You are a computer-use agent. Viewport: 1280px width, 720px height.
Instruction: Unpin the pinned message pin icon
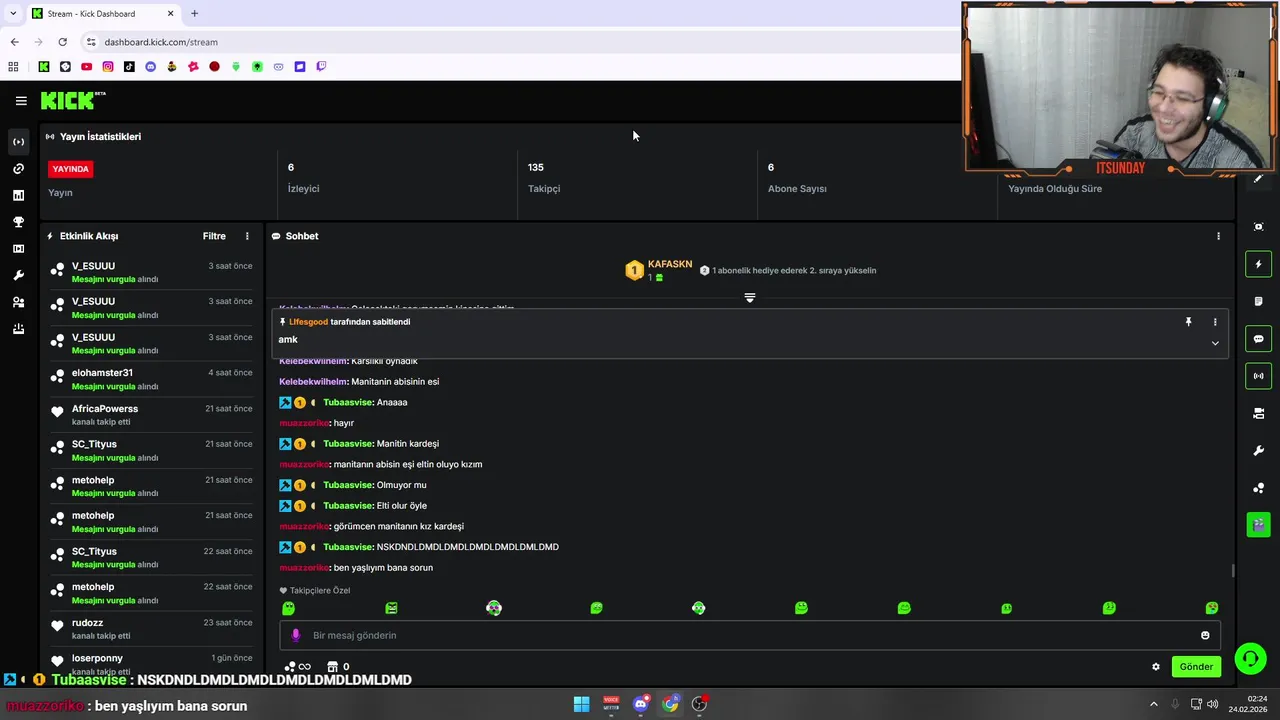pos(1188,322)
